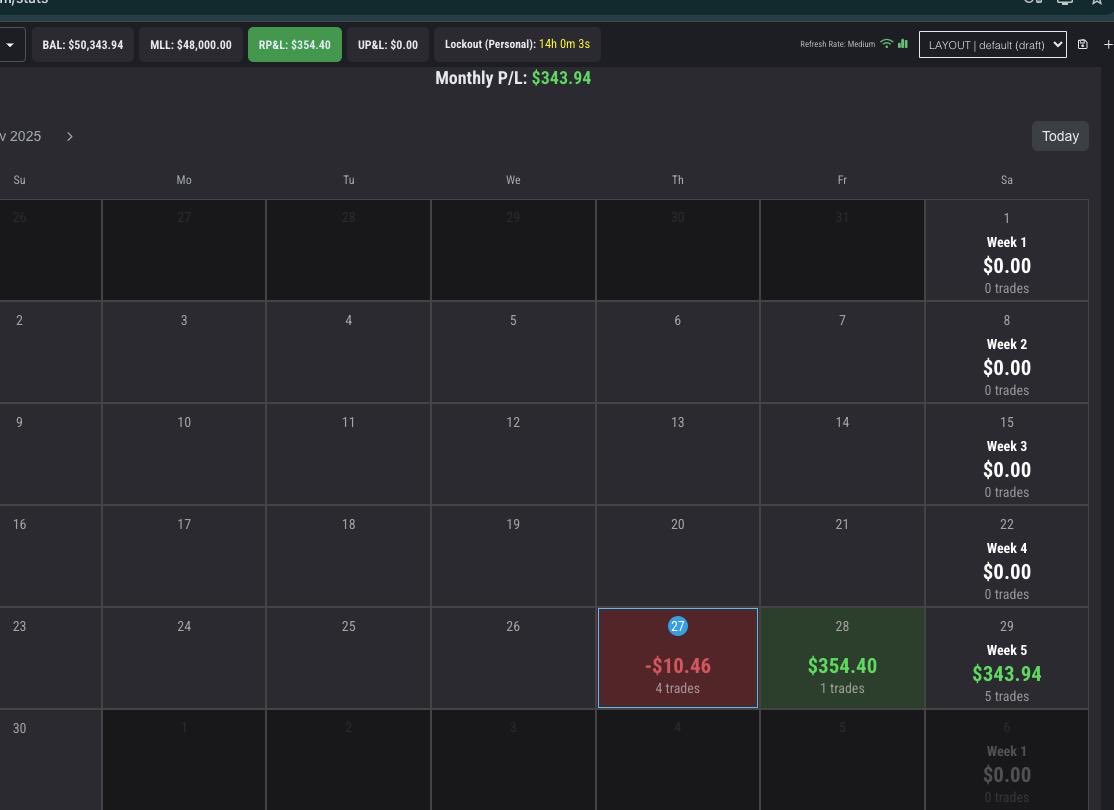Image resolution: width=1114 pixels, height=810 pixels.
Task: Select calendar day 19
Action: point(513,556)
